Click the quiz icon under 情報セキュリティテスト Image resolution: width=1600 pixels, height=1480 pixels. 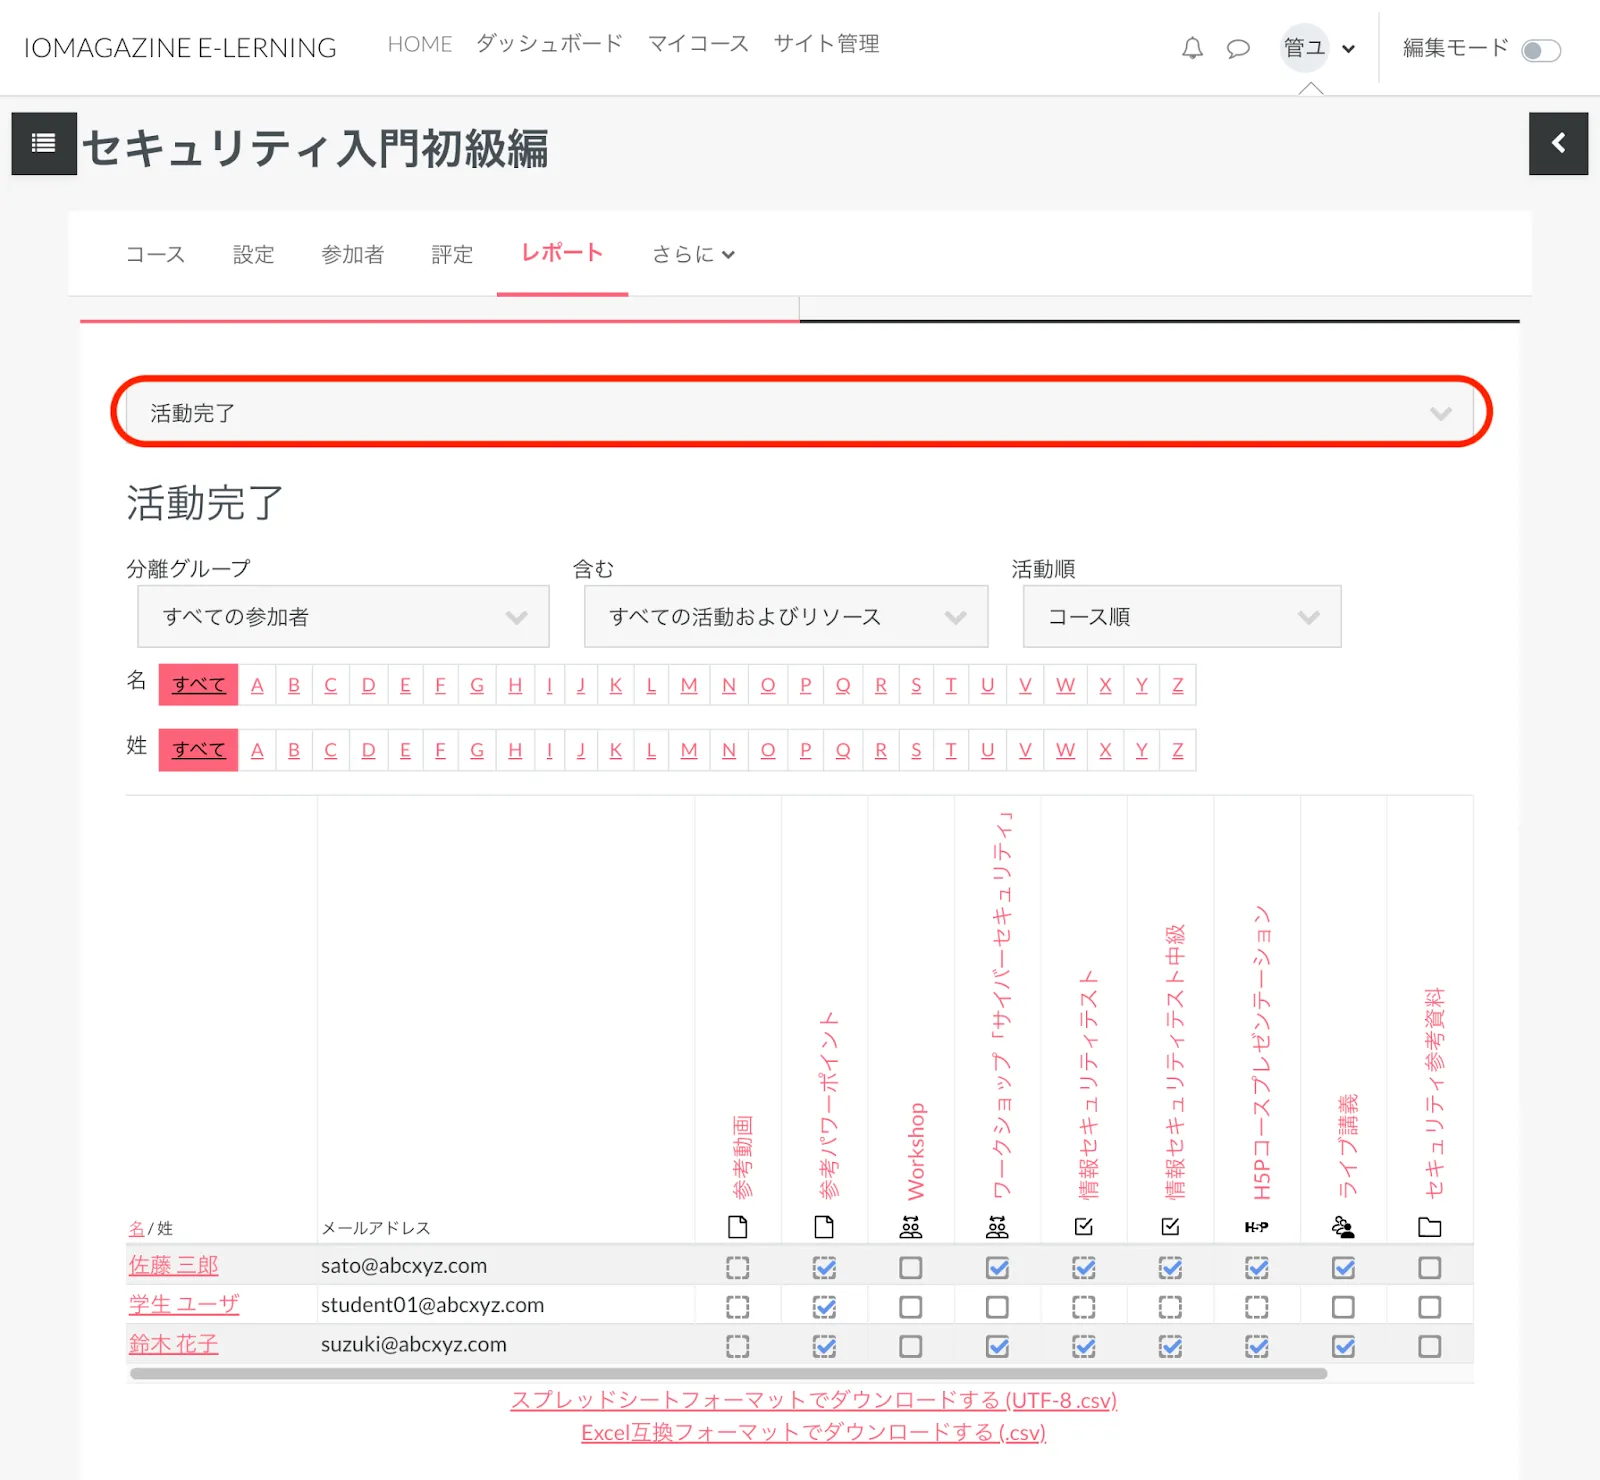(x=1083, y=1227)
